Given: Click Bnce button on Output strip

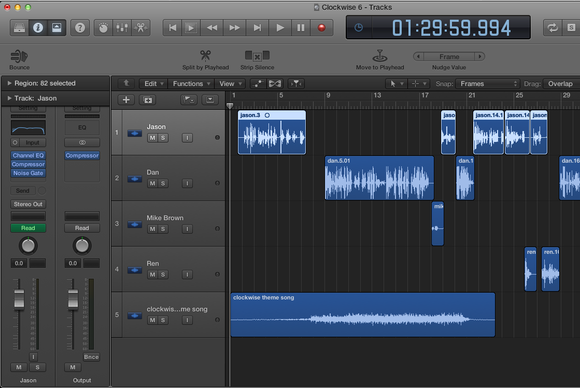Looking at the screenshot, I should [x=91, y=357].
